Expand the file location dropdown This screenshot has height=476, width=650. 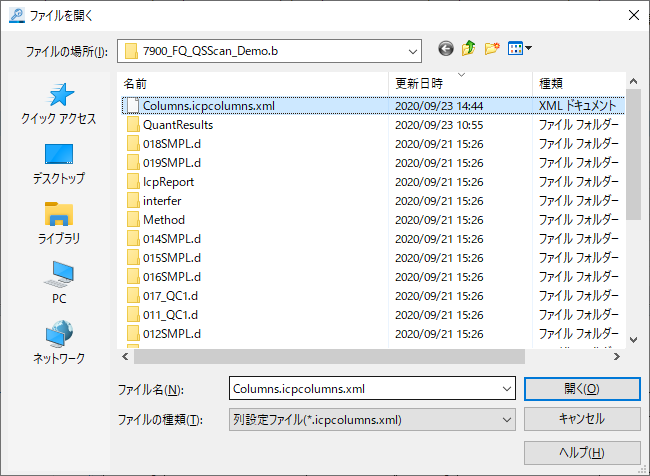click(x=412, y=51)
